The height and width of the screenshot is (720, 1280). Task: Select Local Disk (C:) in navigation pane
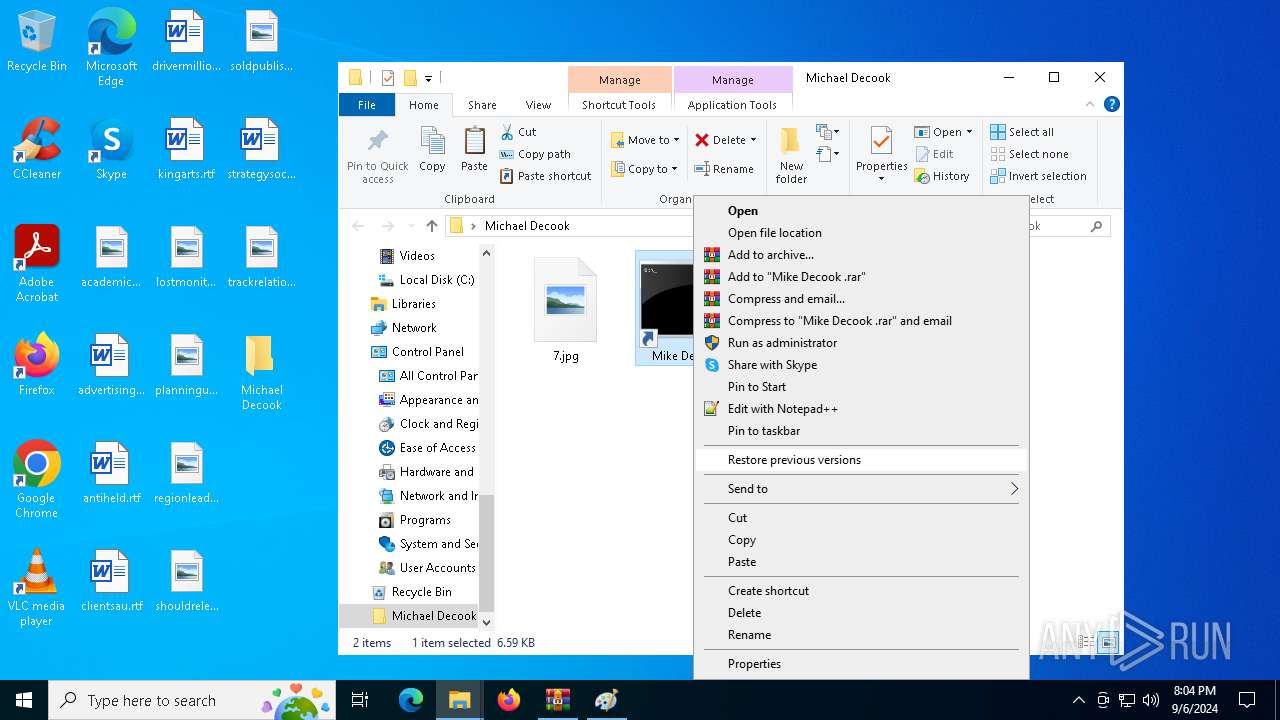(437, 280)
